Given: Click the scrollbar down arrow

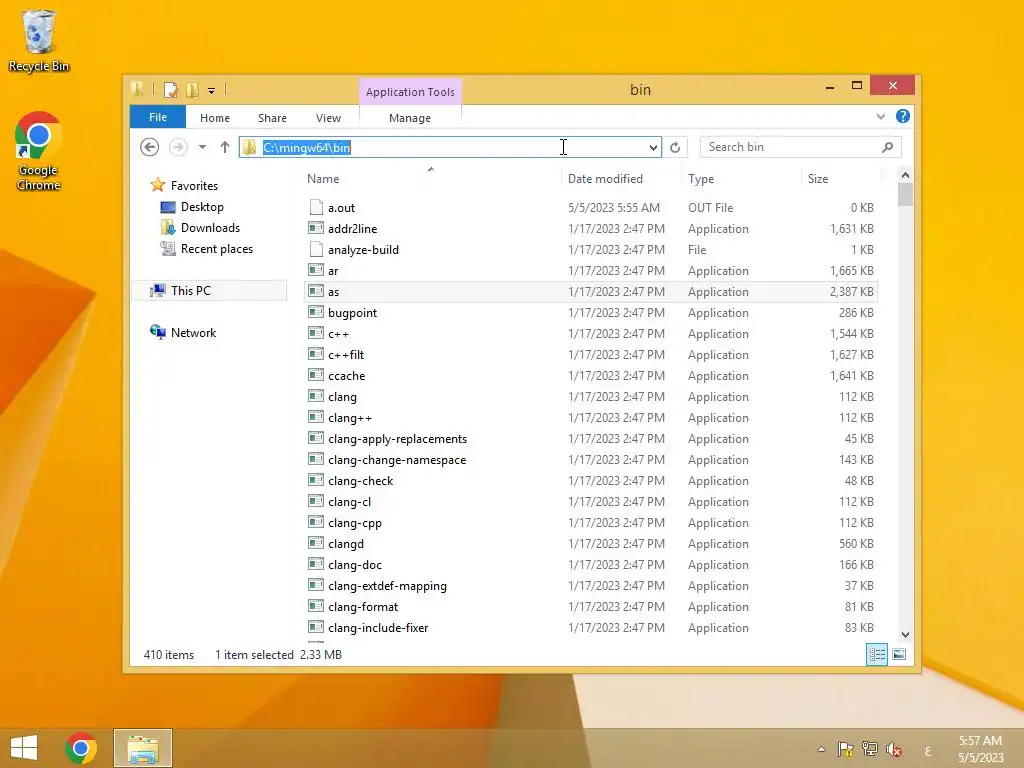Looking at the screenshot, I should pyautogui.click(x=905, y=635).
